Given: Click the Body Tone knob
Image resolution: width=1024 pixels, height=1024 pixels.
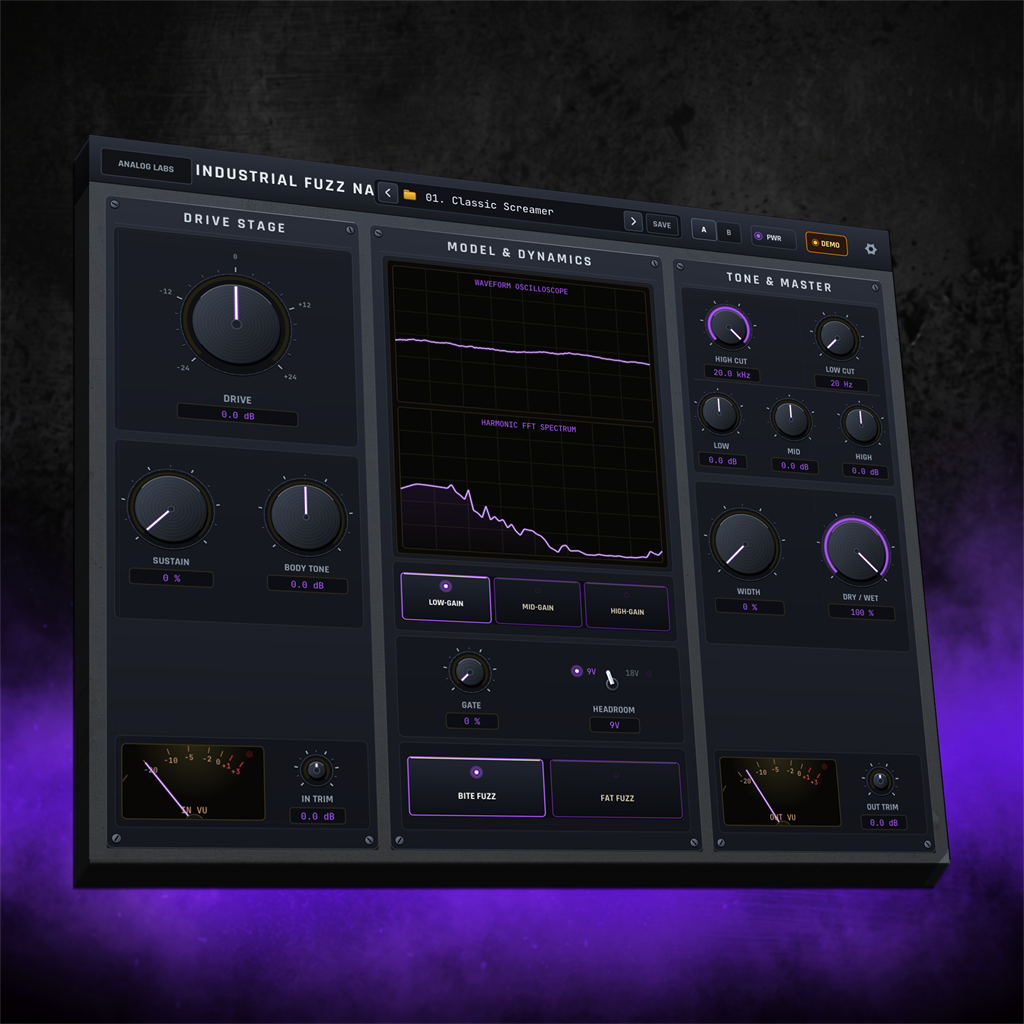Looking at the screenshot, I should [x=306, y=516].
